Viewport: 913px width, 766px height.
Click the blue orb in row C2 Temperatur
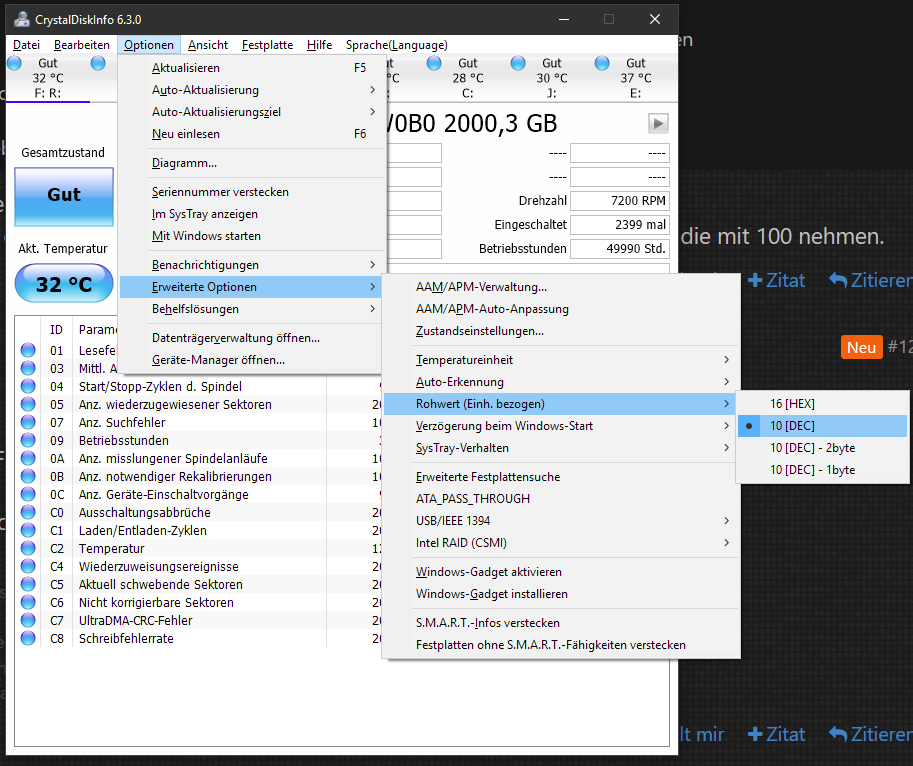[28, 549]
